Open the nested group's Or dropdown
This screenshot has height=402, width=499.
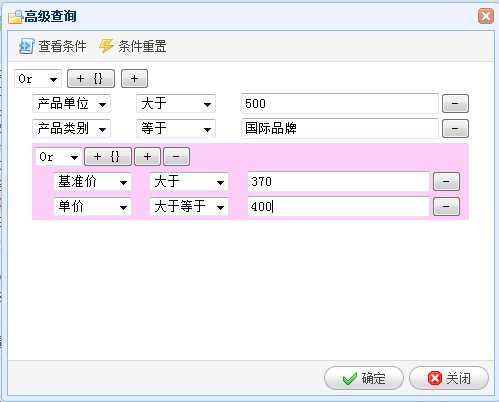pos(59,157)
